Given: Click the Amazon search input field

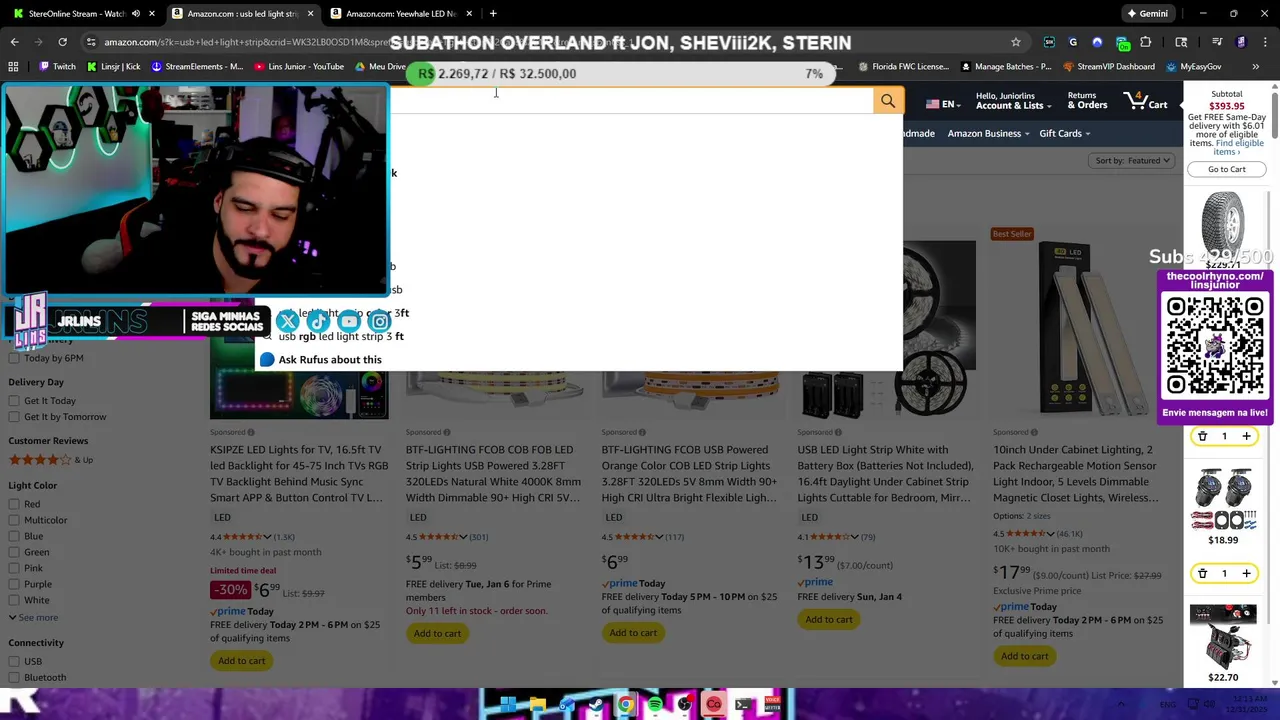Looking at the screenshot, I should 632,101.
